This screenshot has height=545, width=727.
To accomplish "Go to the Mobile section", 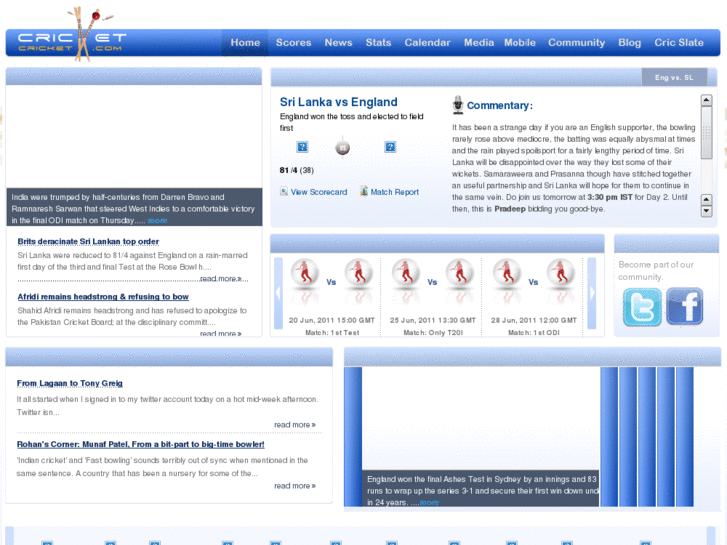I will point(520,43).
